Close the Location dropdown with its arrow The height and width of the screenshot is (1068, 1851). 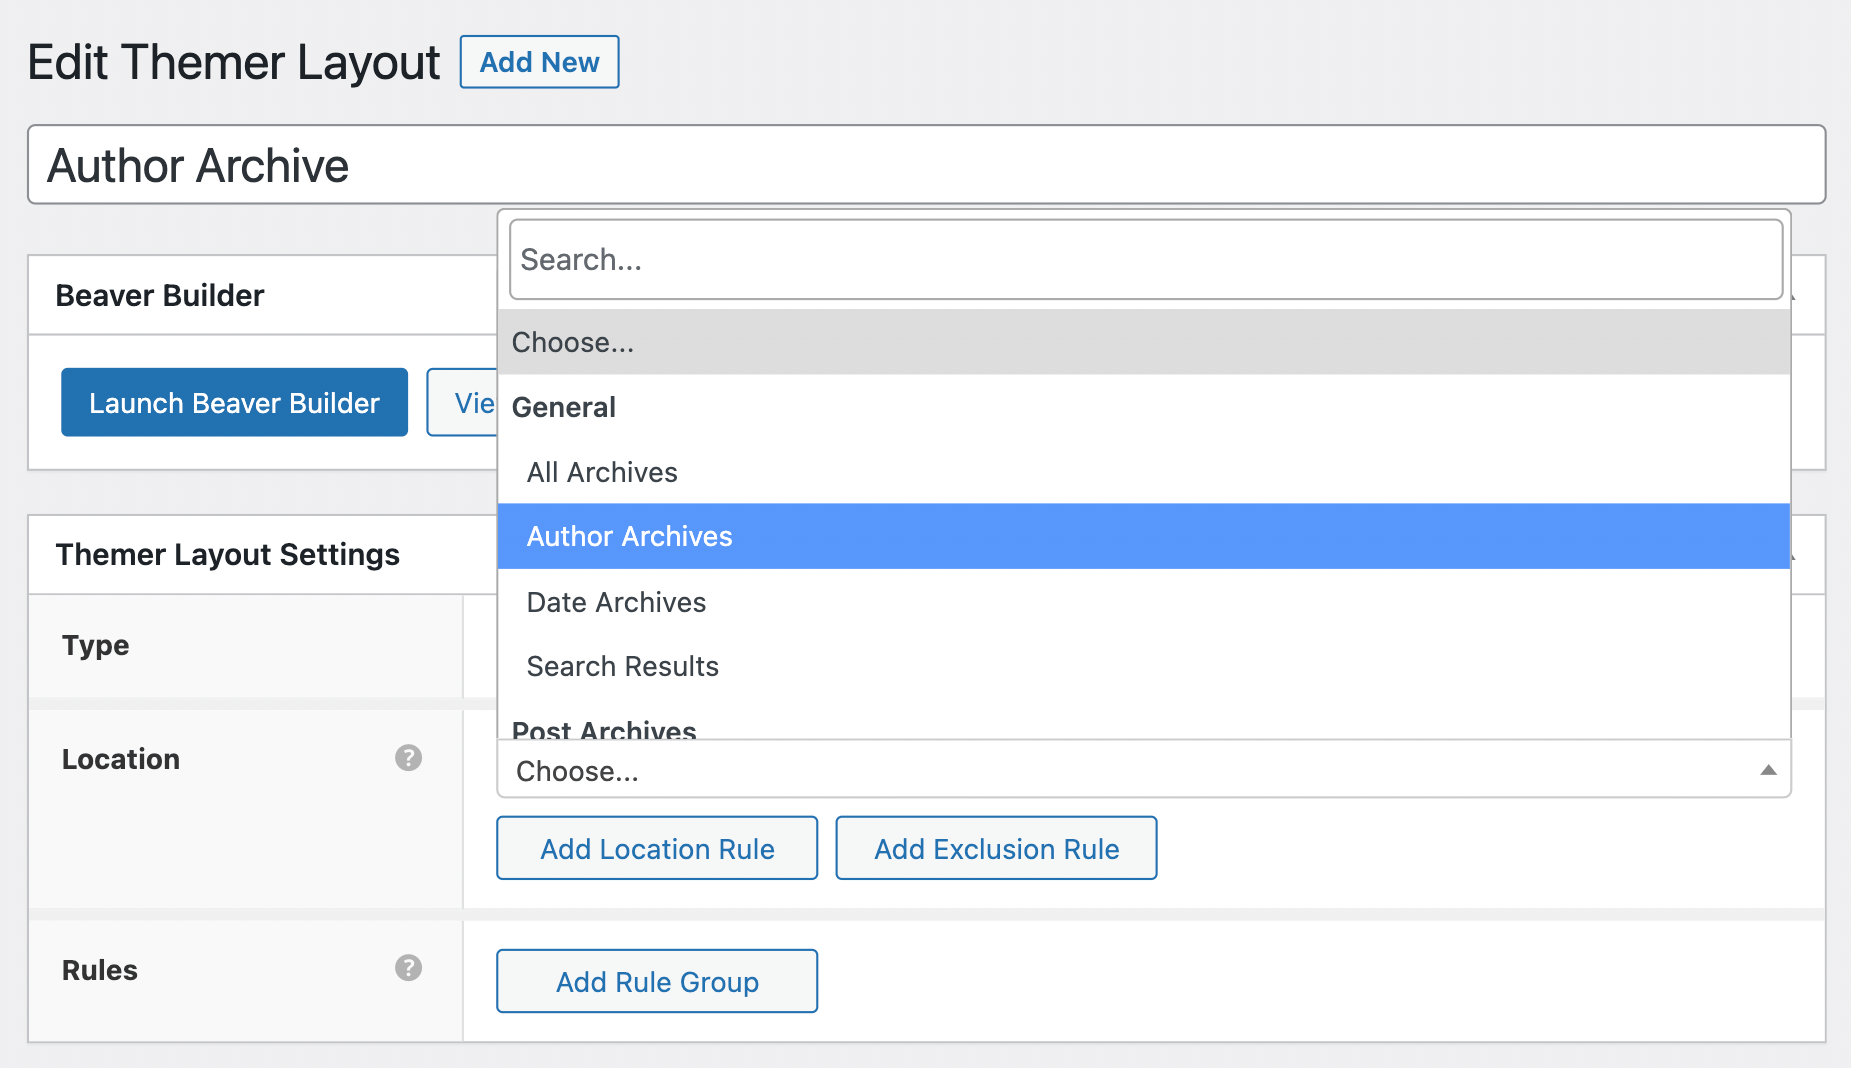tap(1768, 770)
